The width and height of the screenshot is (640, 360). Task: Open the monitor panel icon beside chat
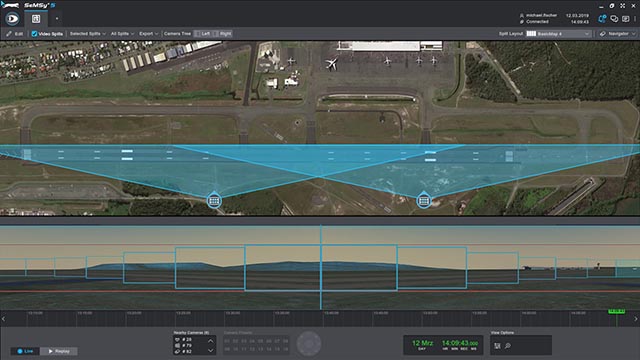click(x=626, y=19)
